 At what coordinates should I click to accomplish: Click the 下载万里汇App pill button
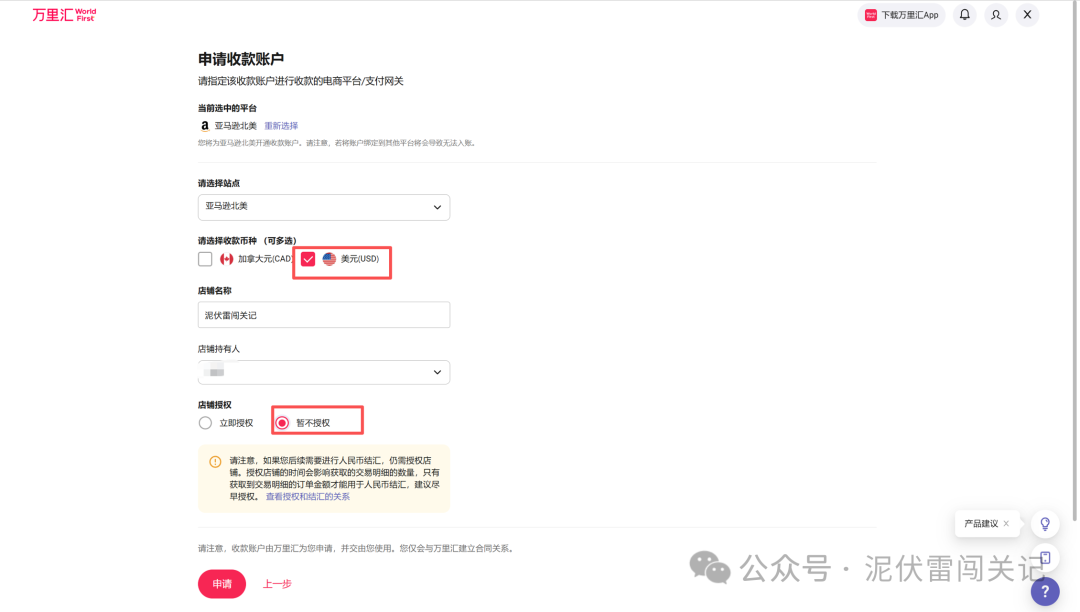tap(902, 14)
